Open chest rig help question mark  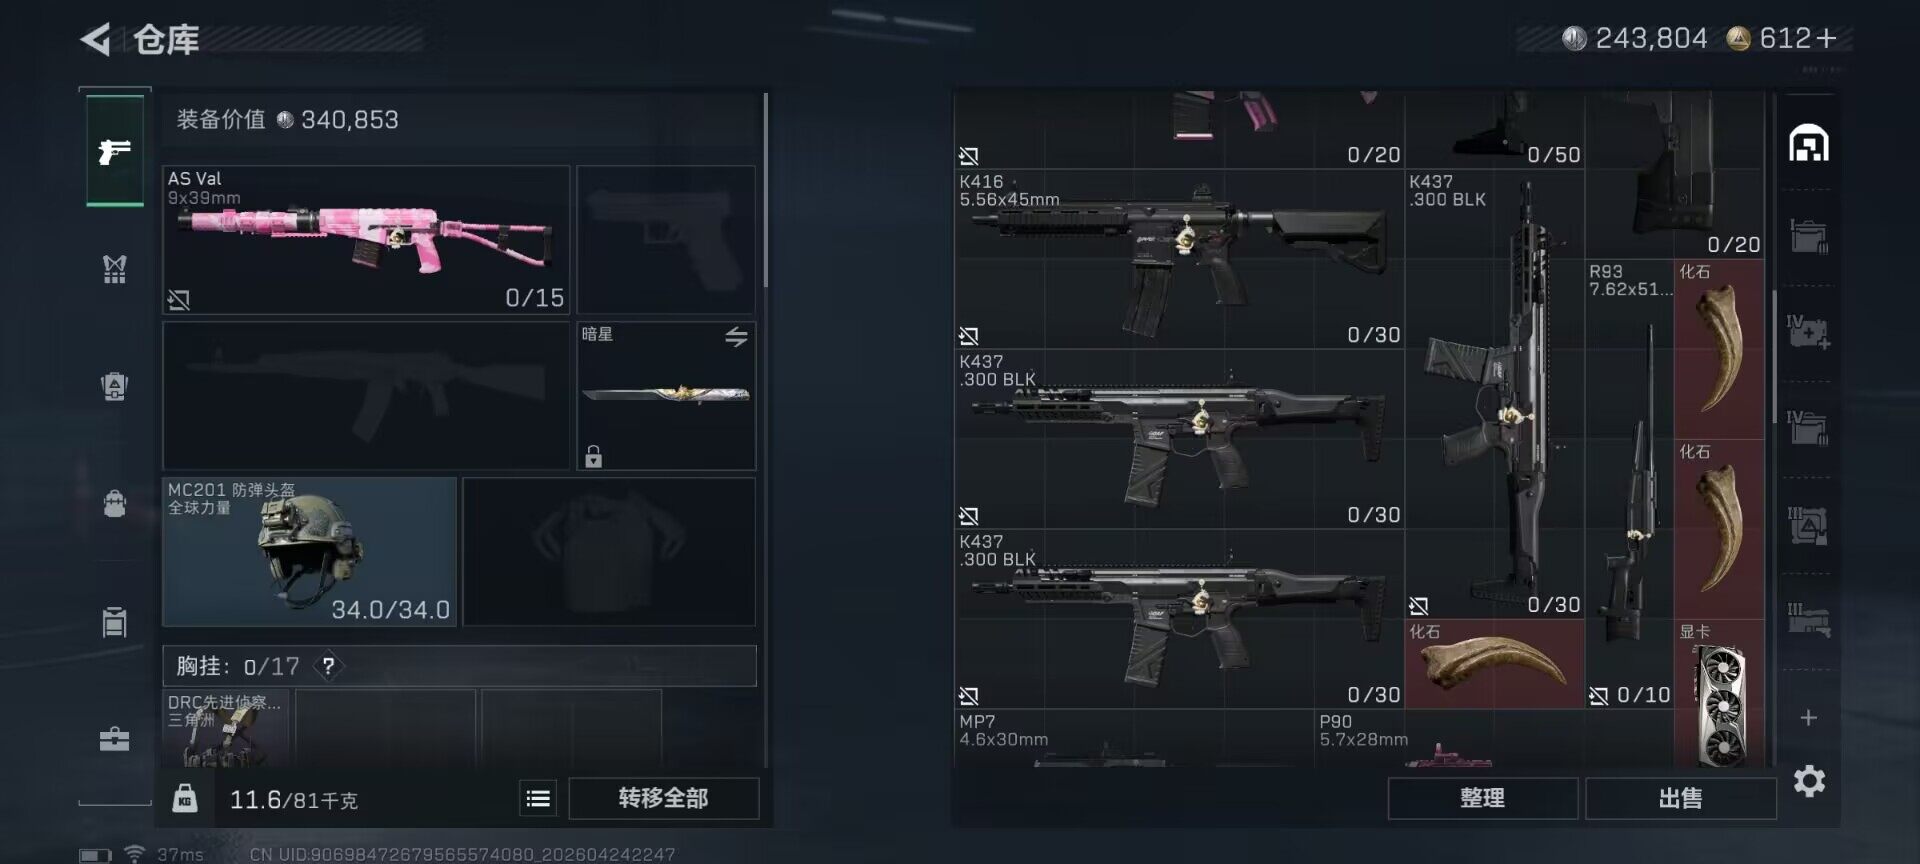point(328,666)
